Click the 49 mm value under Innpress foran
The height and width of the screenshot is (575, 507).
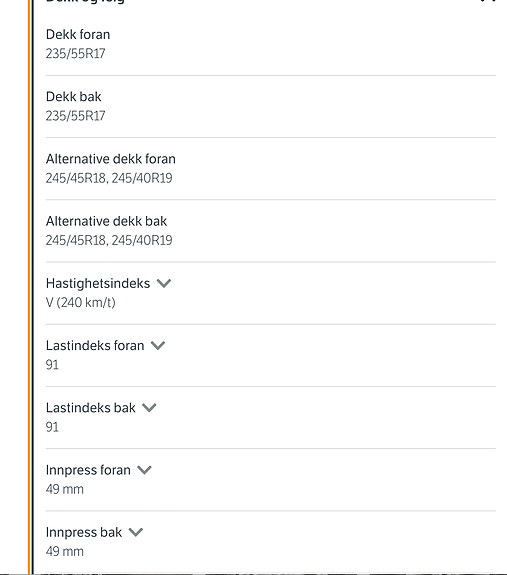65,489
